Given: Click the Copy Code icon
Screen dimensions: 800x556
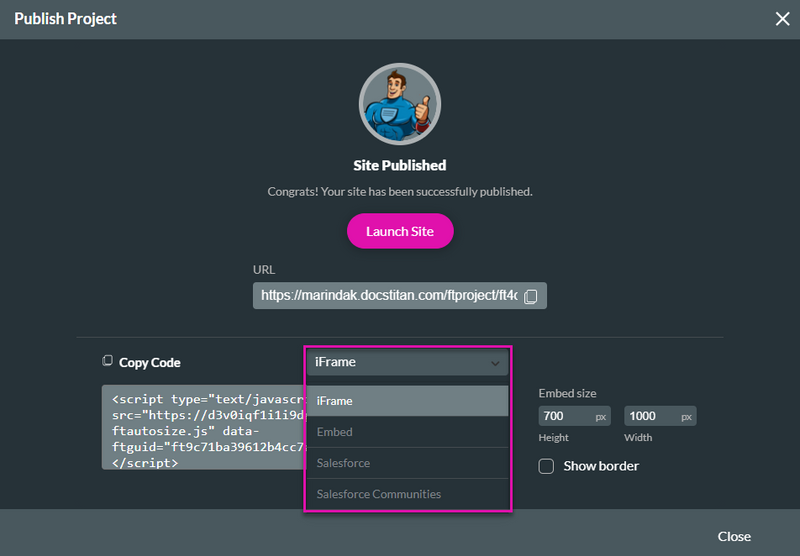Looking at the screenshot, I should point(107,361).
